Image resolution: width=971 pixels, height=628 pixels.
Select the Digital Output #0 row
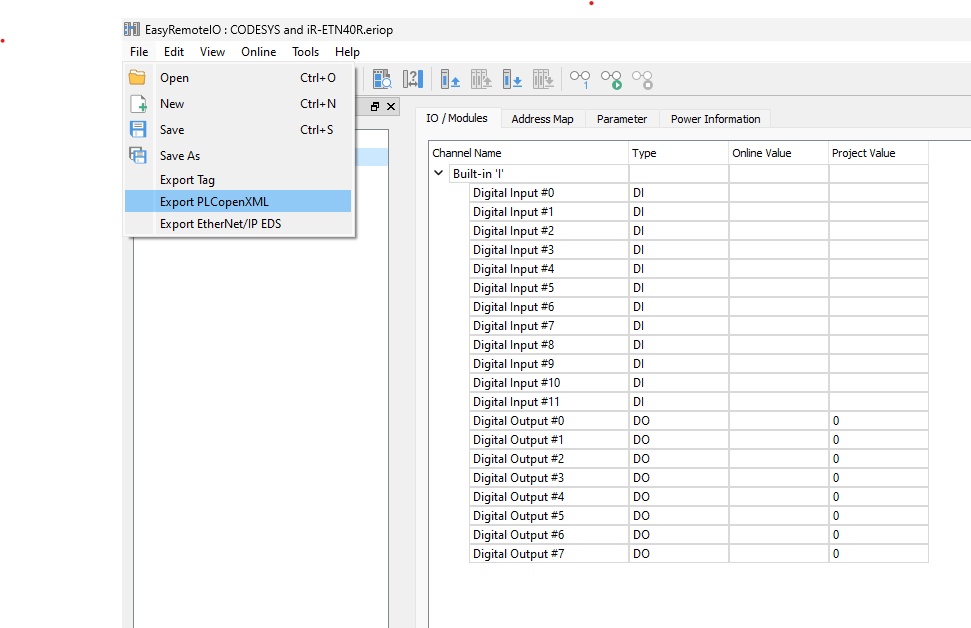(699, 421)
